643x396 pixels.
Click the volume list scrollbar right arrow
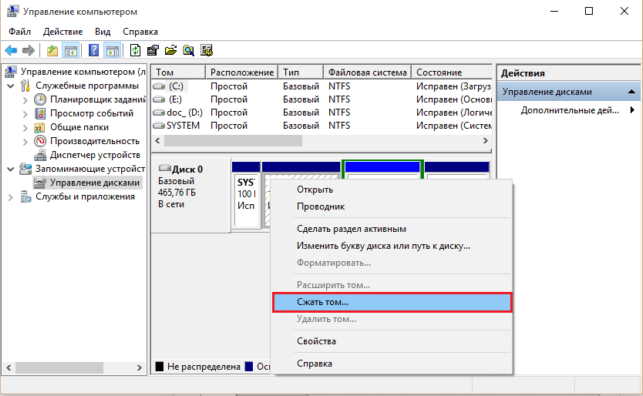pyautogui.click(x=485, y=141)
